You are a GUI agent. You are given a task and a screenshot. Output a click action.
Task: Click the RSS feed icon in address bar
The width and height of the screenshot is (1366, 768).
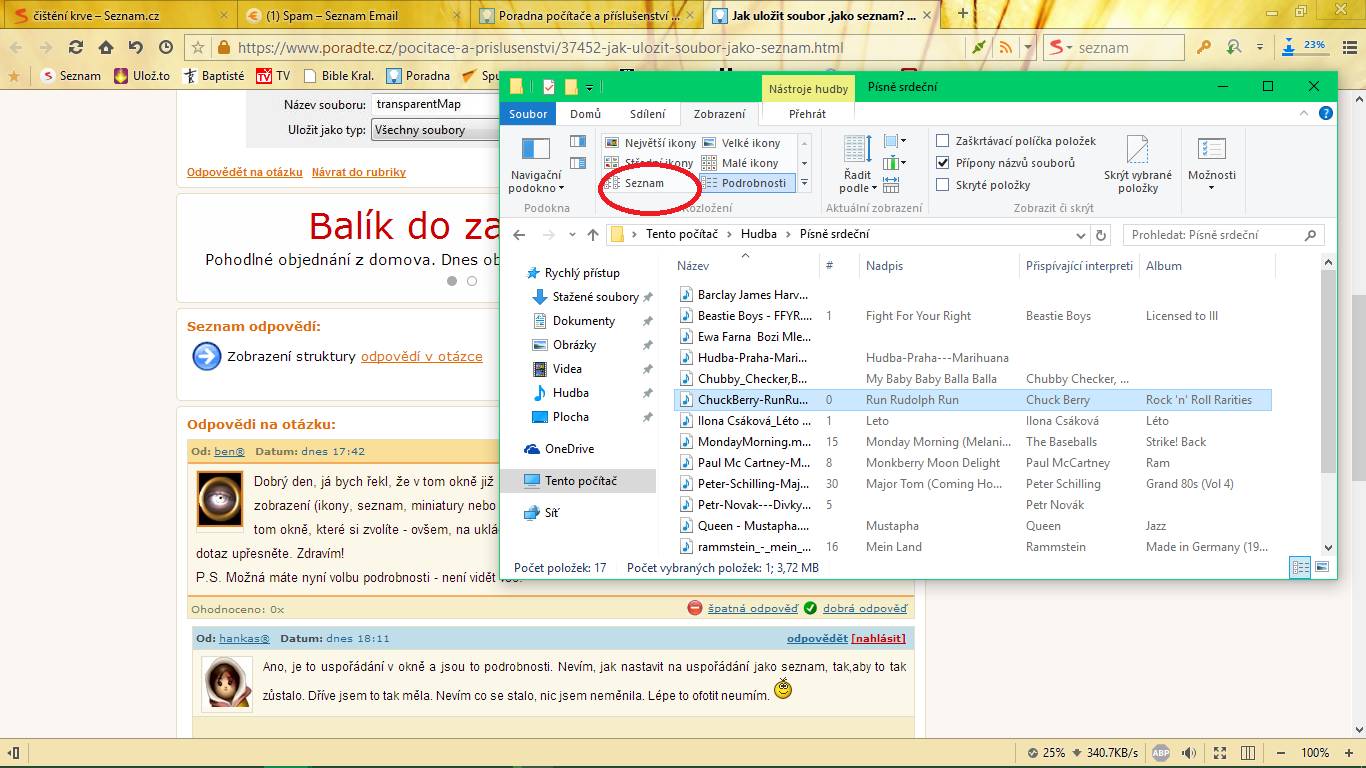[1005, 47]
